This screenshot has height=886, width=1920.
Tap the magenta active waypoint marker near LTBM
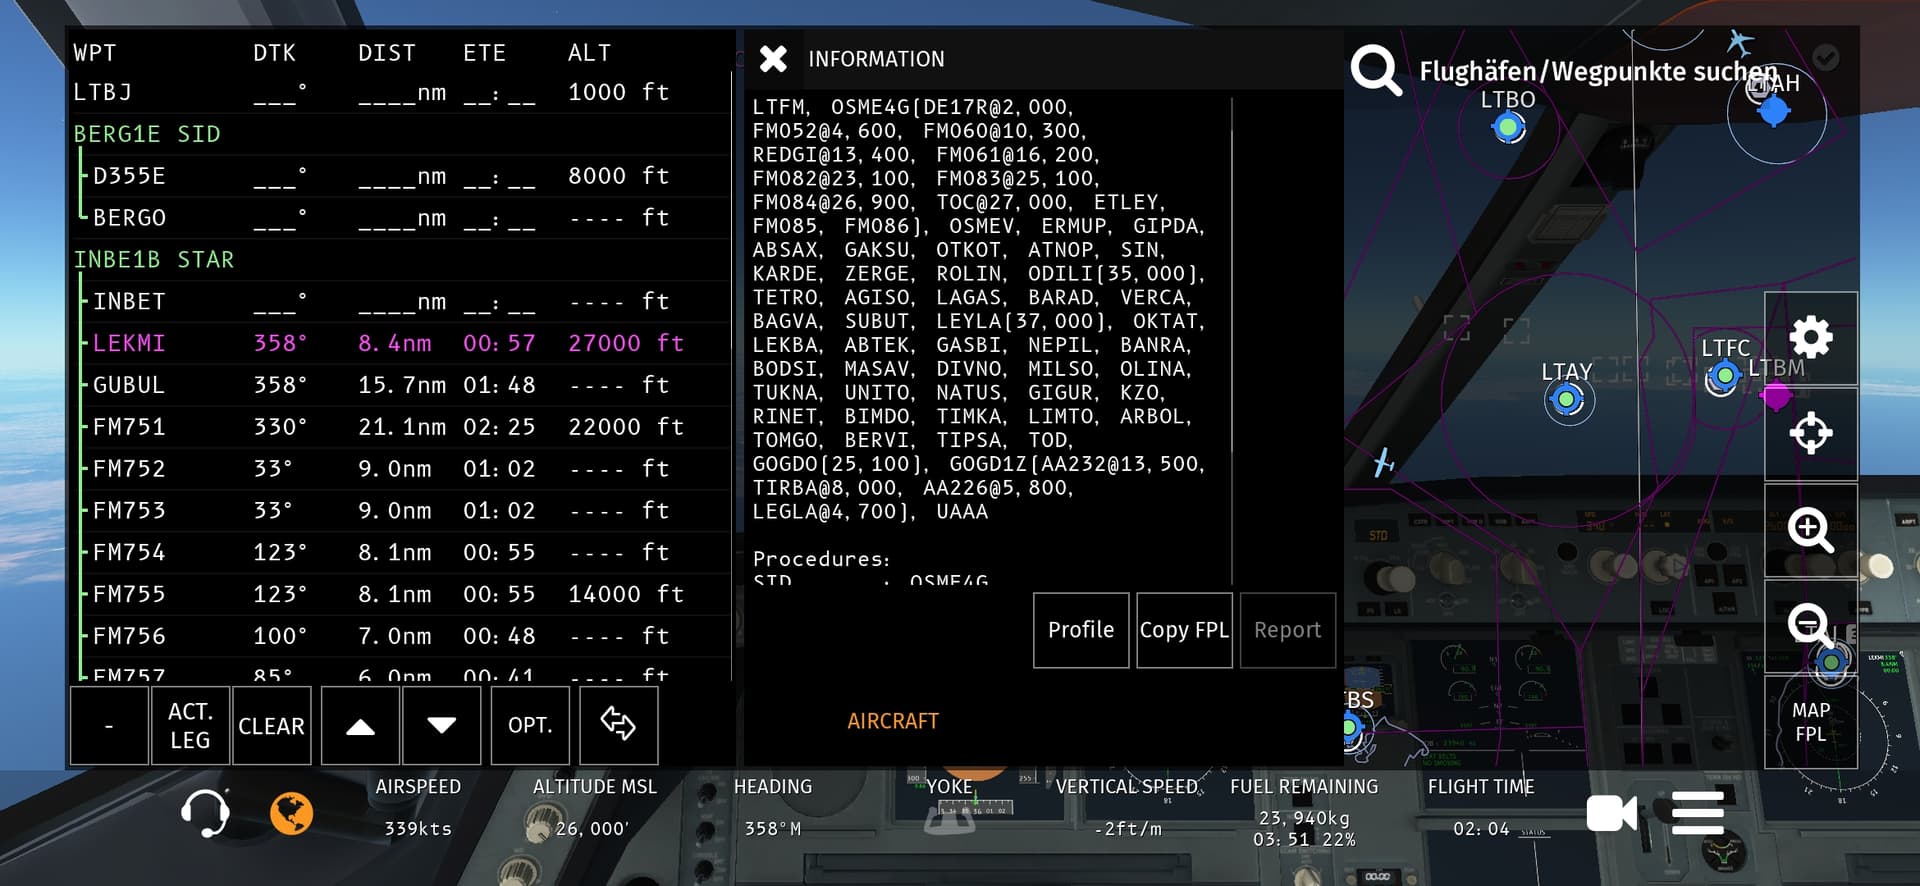click(1776, 397)
